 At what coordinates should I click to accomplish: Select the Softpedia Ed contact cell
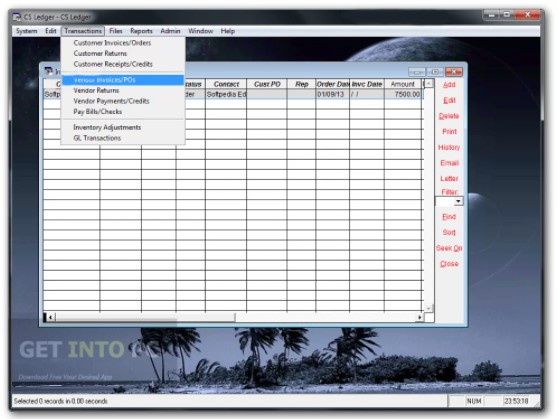[226, 94]
